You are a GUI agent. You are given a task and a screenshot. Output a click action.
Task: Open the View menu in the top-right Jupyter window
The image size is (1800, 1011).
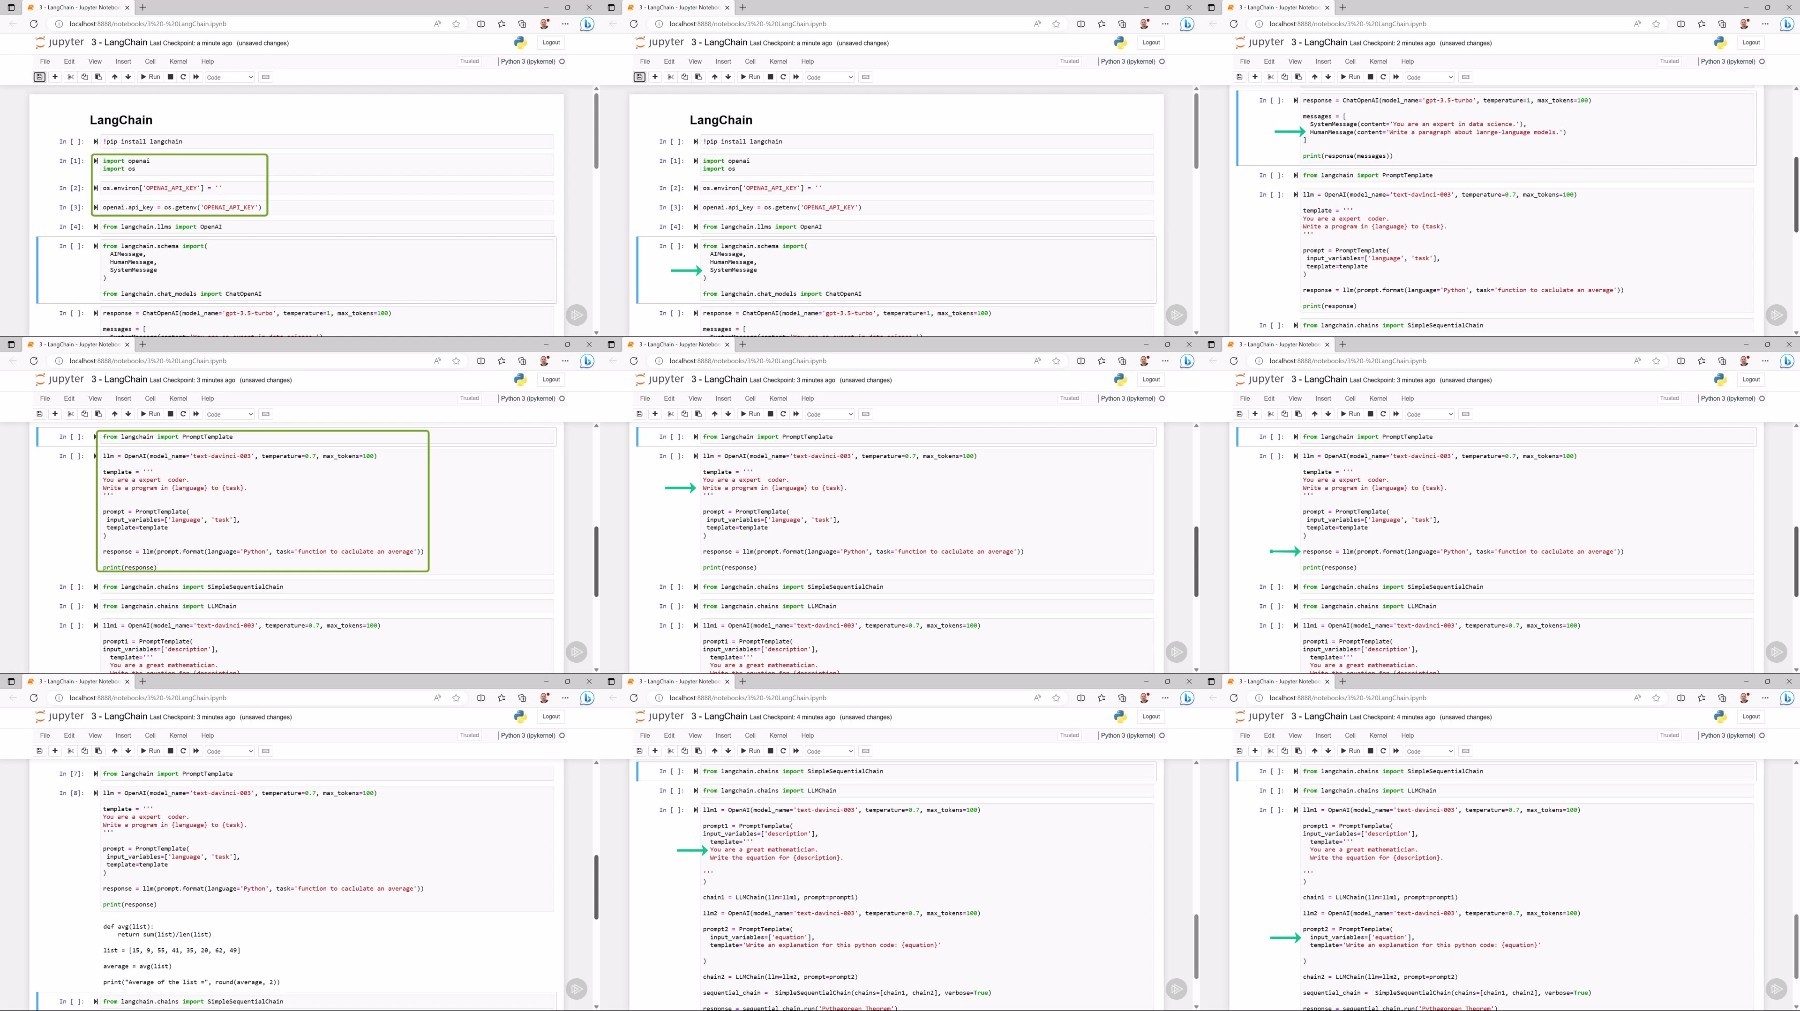pos(1295,62)
